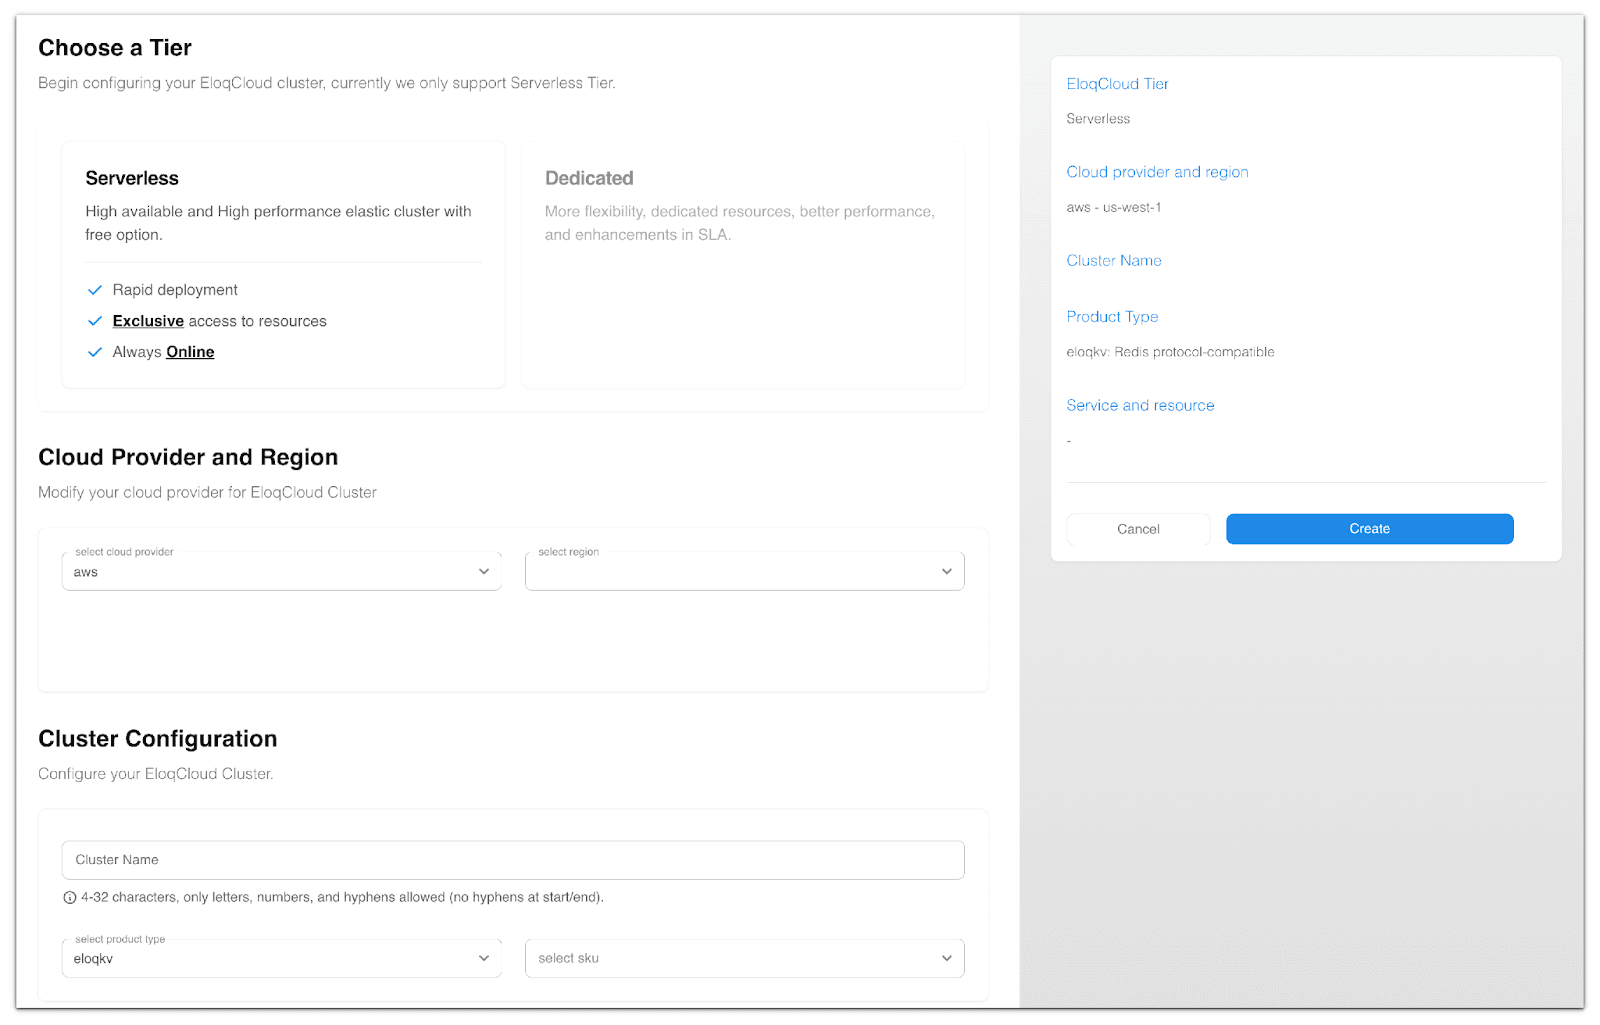Click the checkmark beside Always Online
1600x1025 pixels.
click(x=95, y=352)
